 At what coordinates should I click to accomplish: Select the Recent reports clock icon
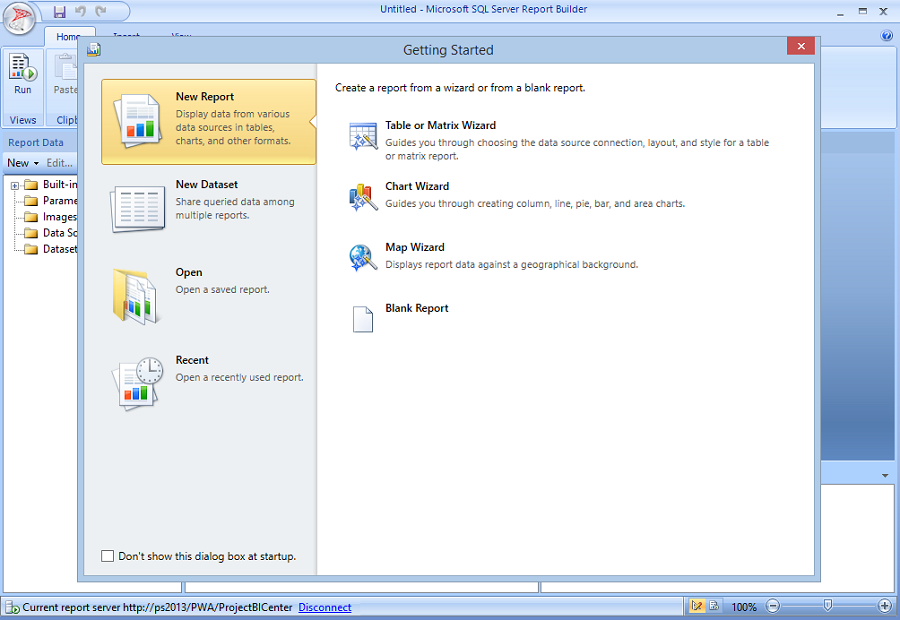tap(138, 383)
